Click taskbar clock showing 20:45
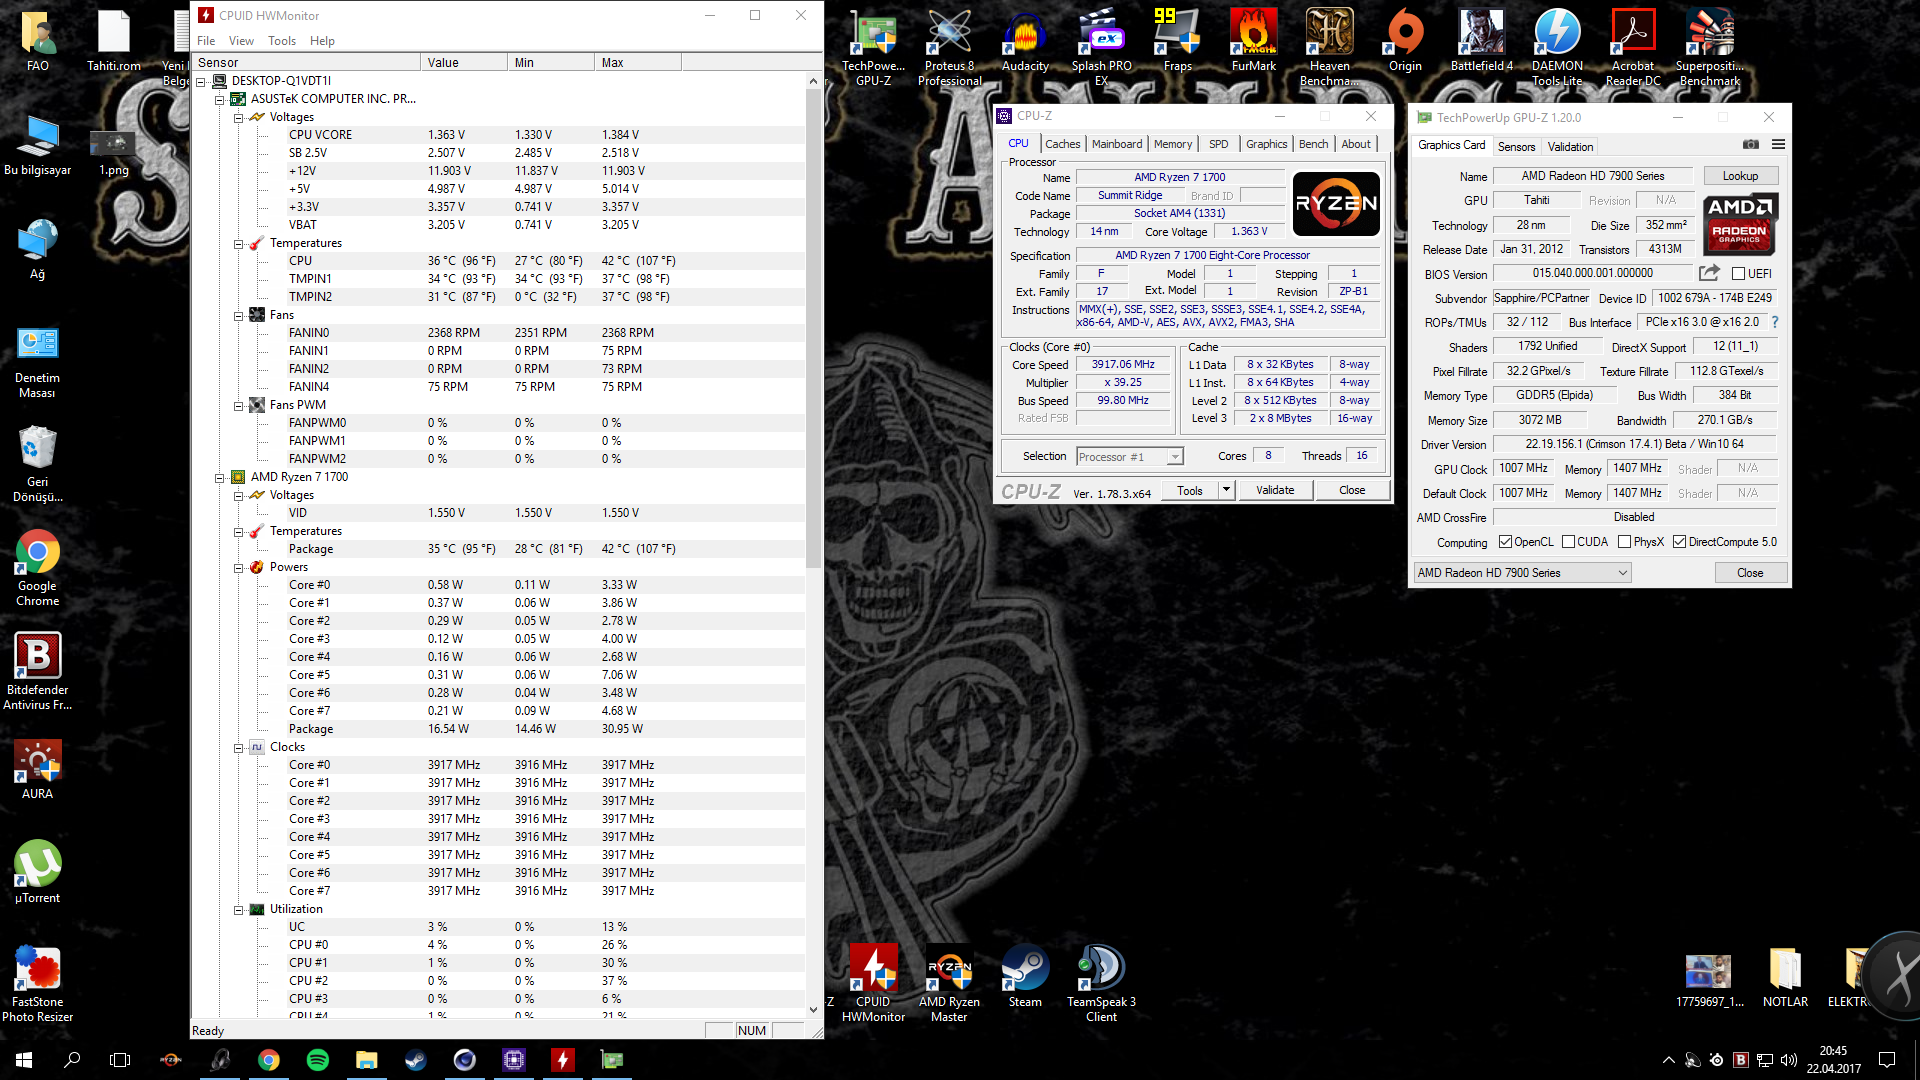The image size is (1920, 1080). 1833,1060
